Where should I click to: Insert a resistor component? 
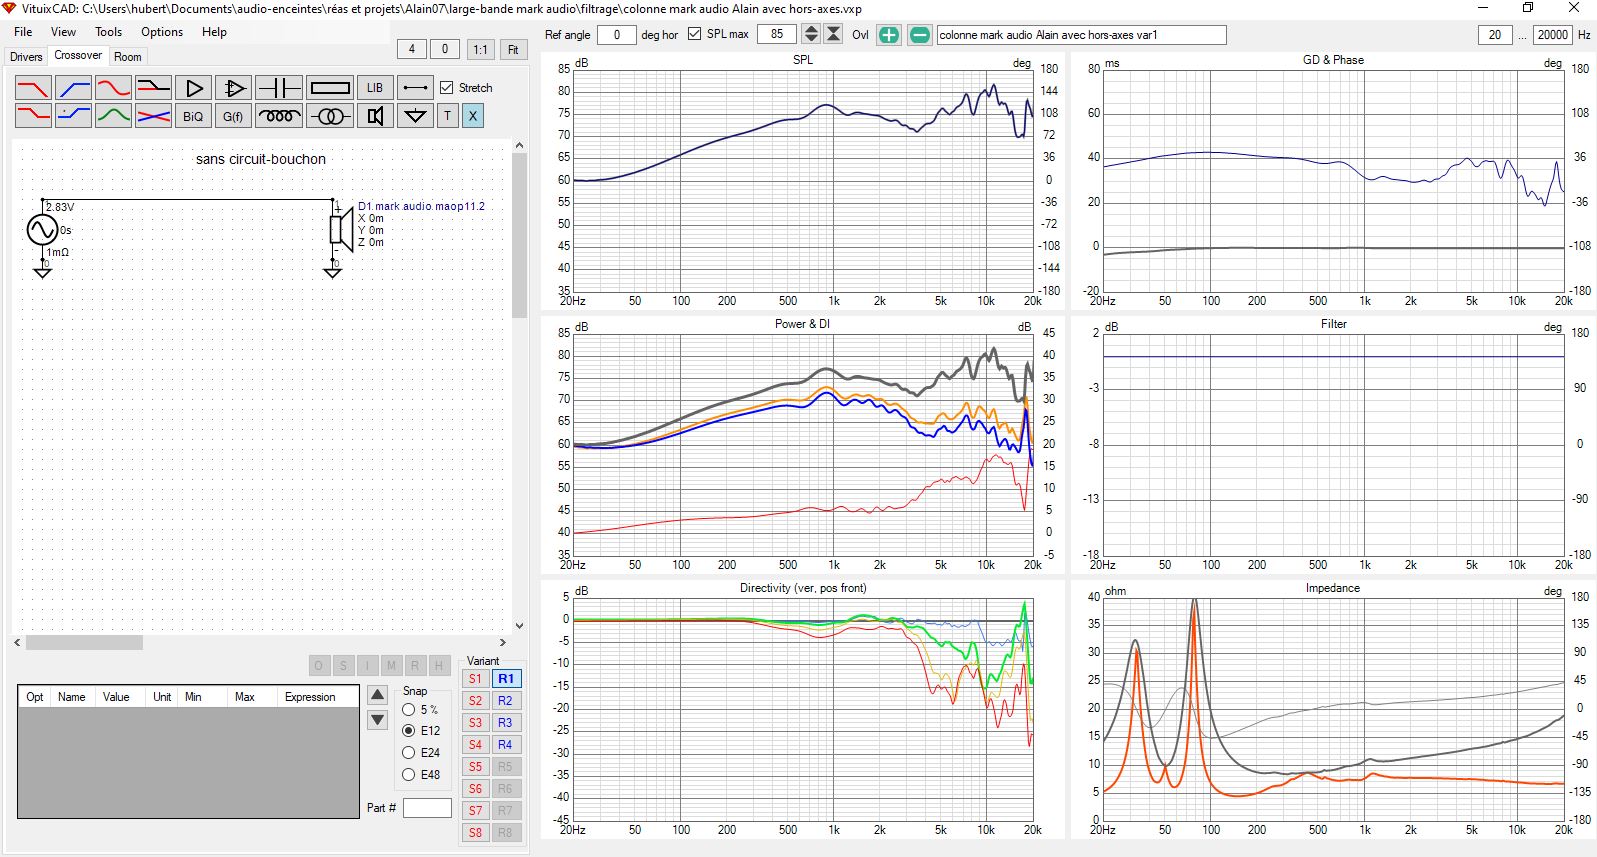point(329,88)
